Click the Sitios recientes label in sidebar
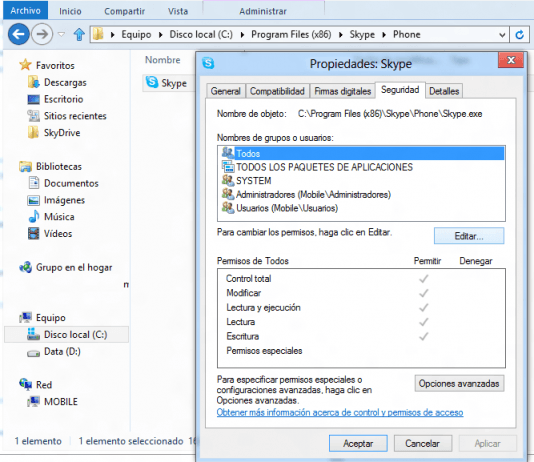The height and width of the screenshot is (462, 534). [x=75, y=116]
